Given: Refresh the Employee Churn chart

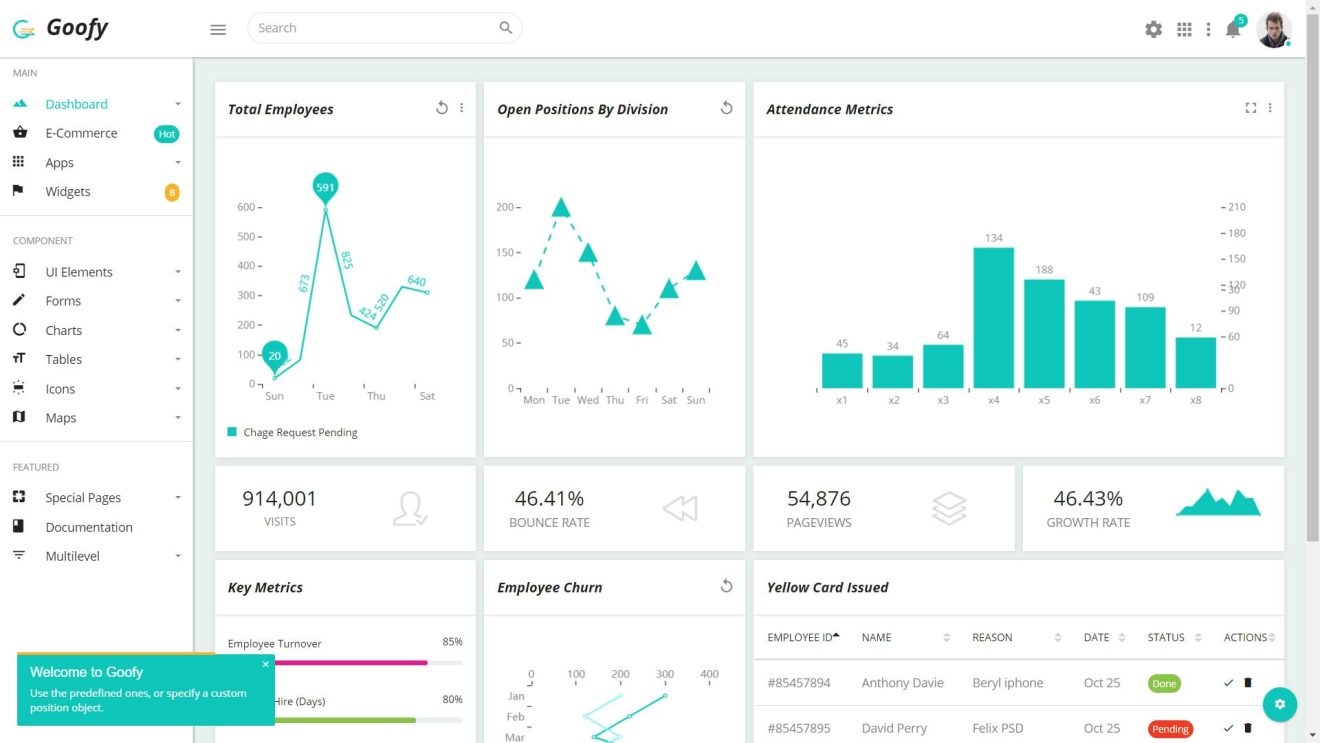Looking at the screenshot, I should tap(726, 586).
